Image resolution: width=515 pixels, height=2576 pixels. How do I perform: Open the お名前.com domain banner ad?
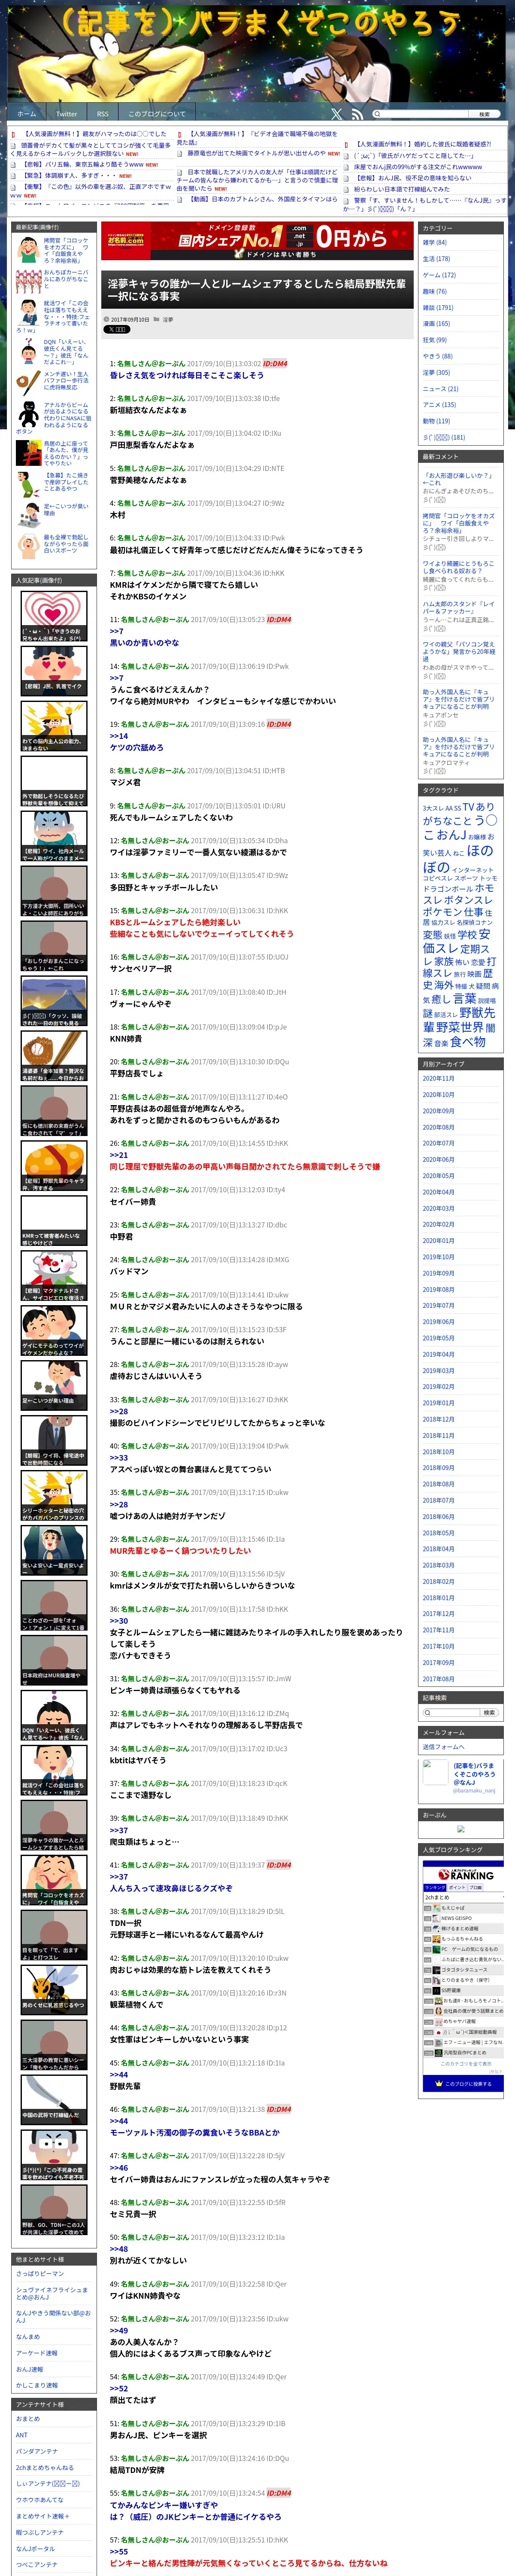click(x=257, y=241)
